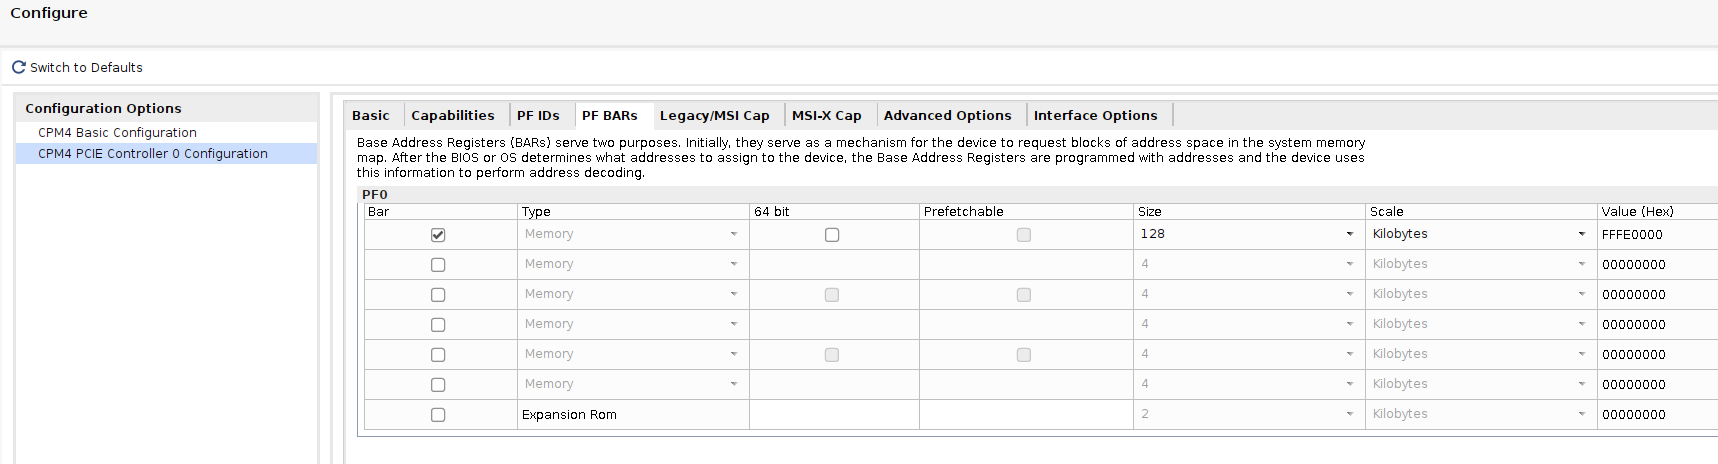Click the Switch to Defaults link
Viewport: 1718px width, 464px height.
[86, 68]
